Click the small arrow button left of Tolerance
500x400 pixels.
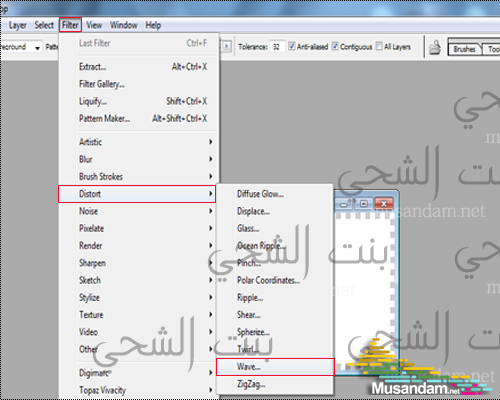tap(227, 46)
